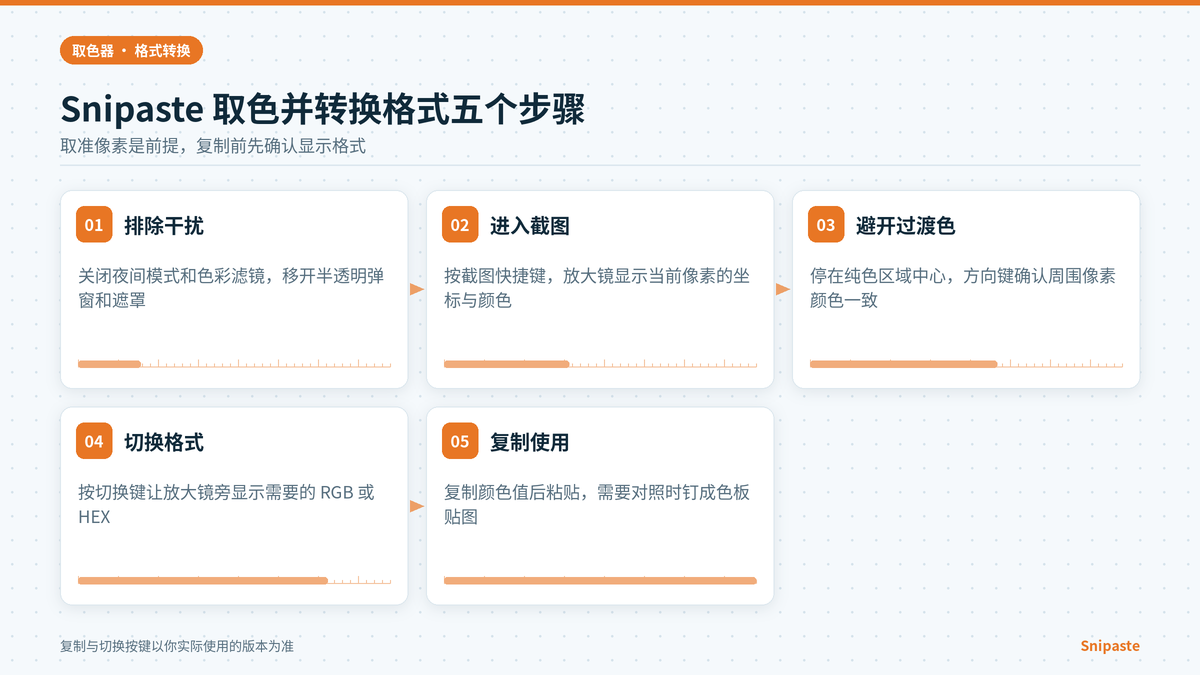Click the orange 02 step badge
This screenshot has height=675, width=1200.
click(460, 225)
